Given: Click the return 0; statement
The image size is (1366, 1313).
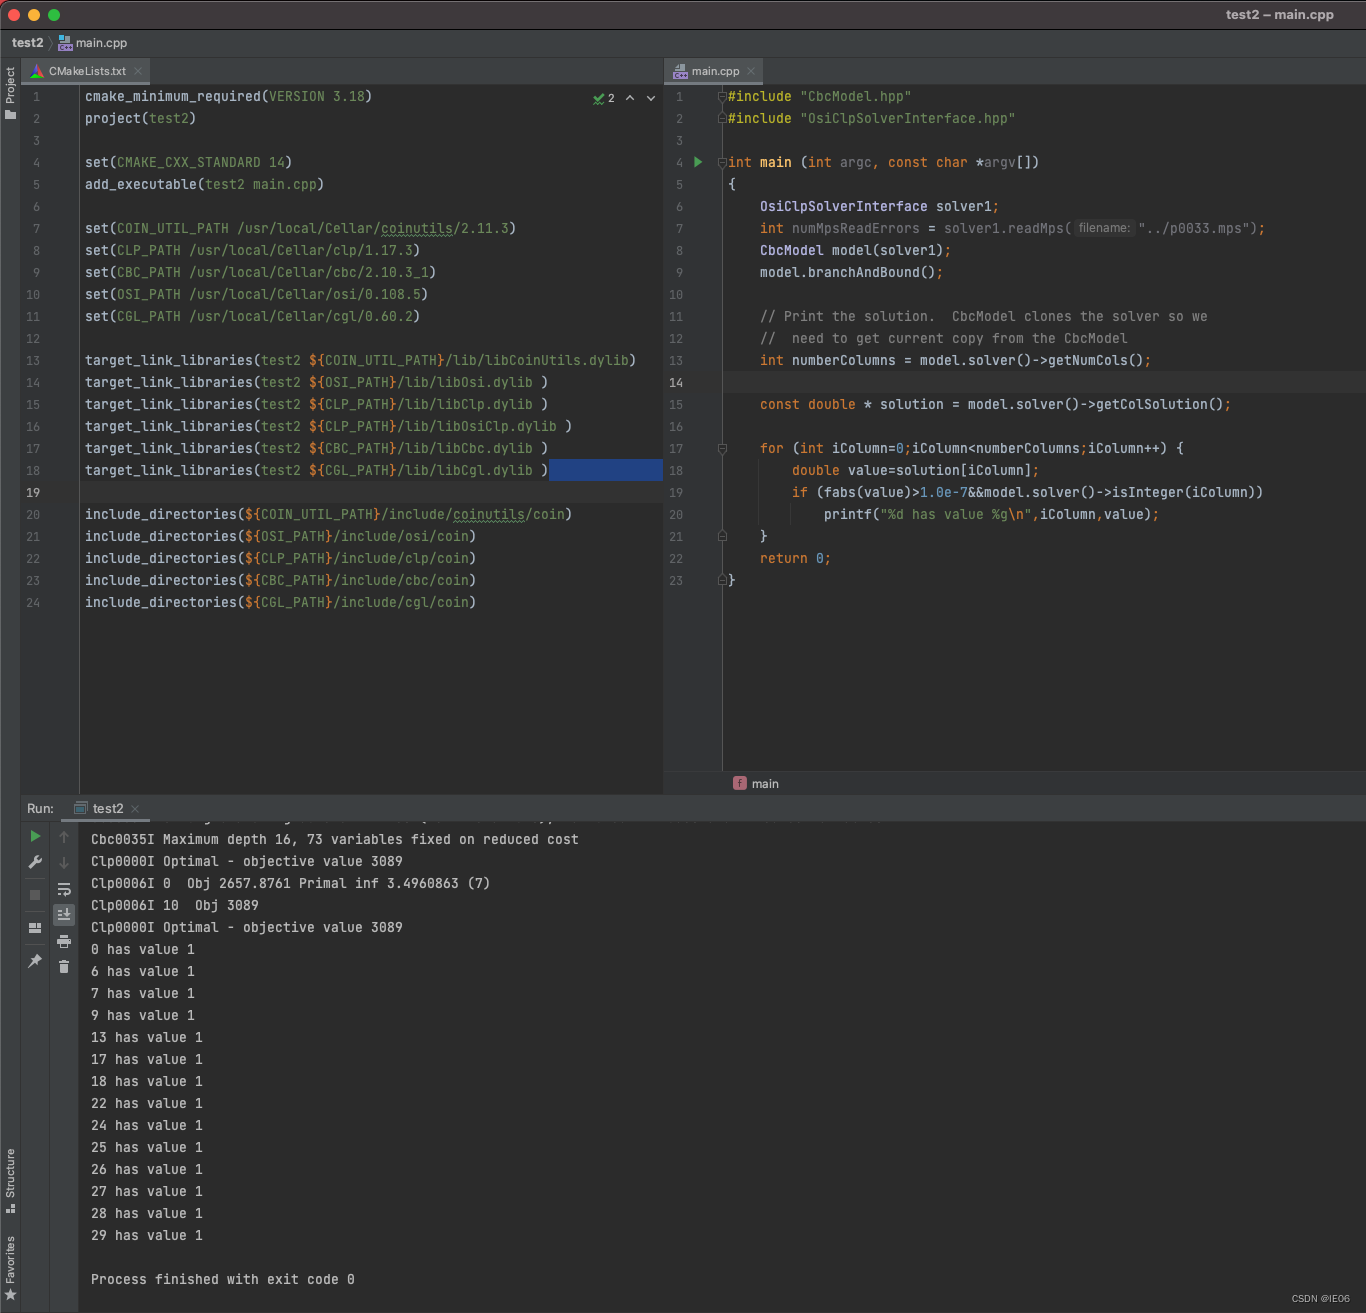Looking at the screenshot, I should coord(795,559).
